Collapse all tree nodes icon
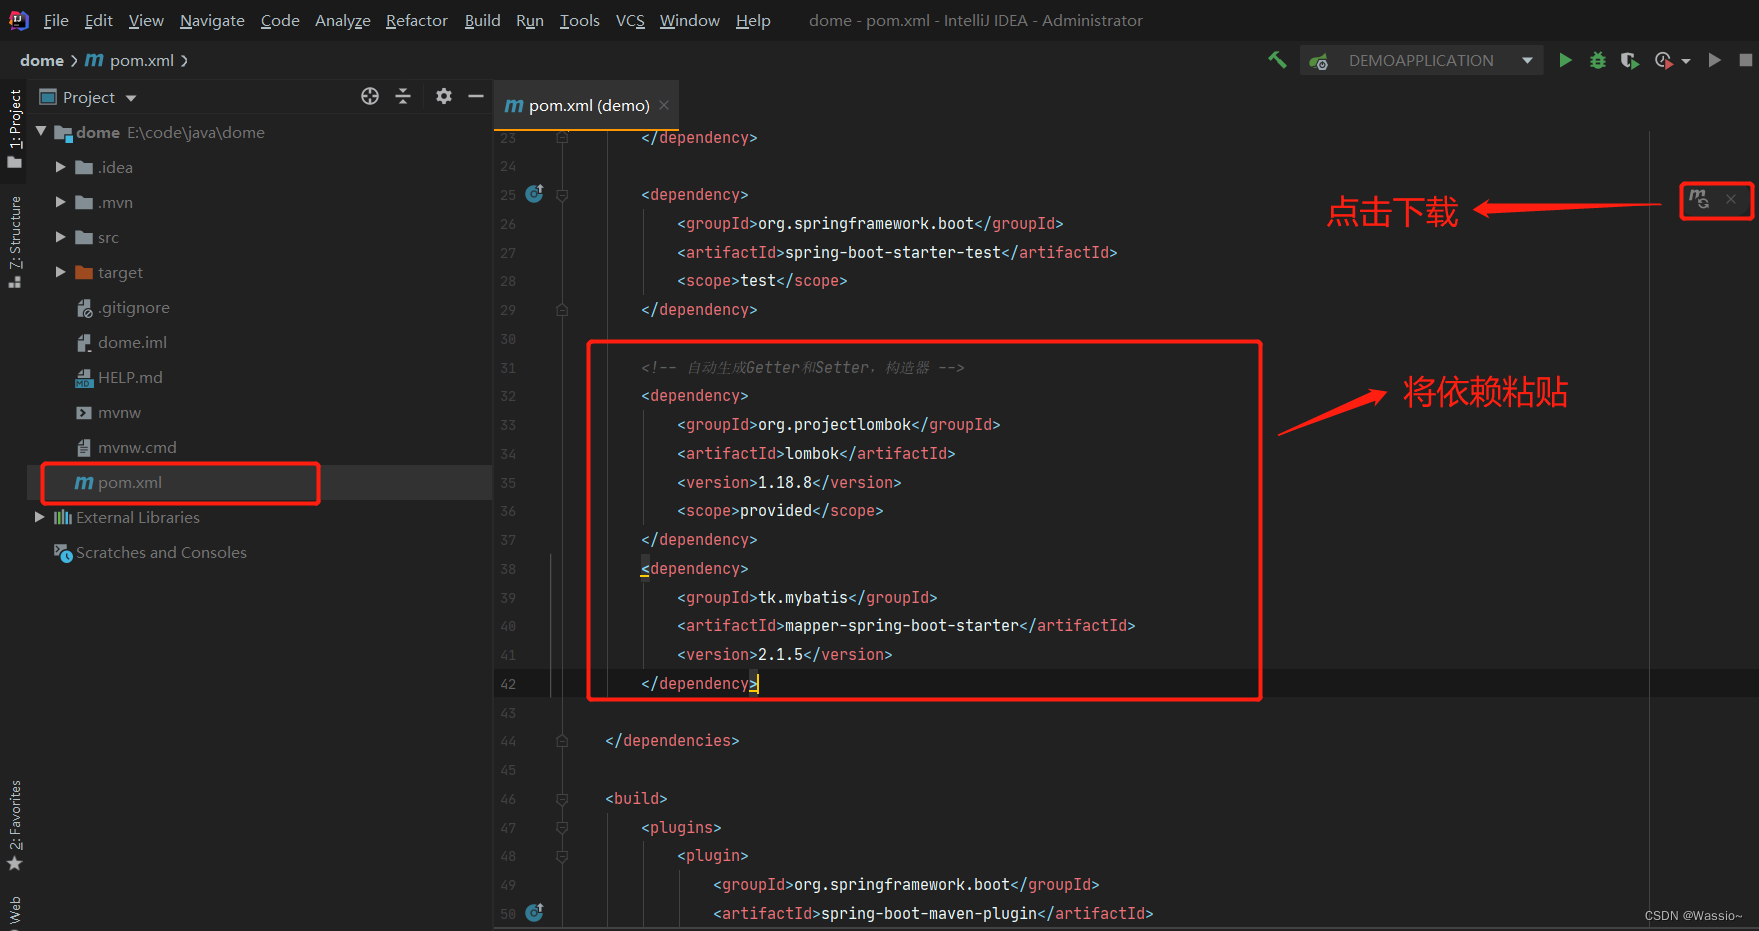Viewport: 1759px width, 931px height. (x=403, y=96)
